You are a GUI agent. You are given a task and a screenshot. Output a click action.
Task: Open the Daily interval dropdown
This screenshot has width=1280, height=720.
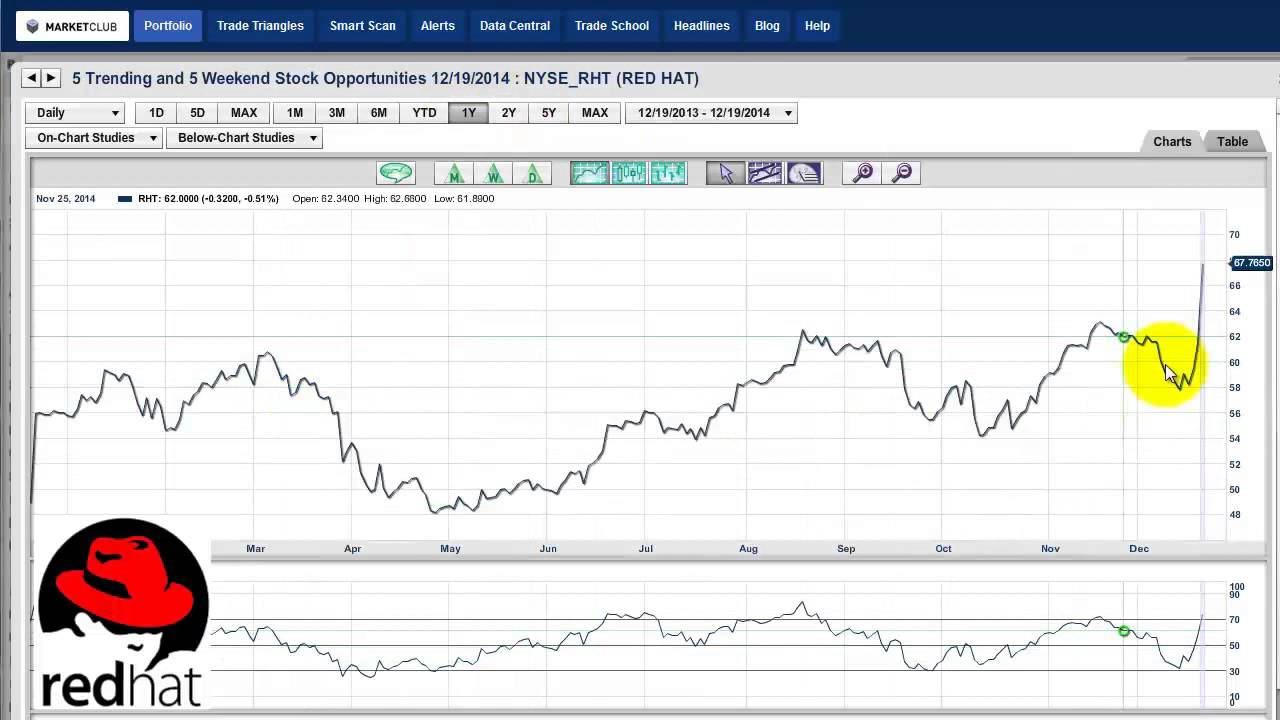pos(76,113)
